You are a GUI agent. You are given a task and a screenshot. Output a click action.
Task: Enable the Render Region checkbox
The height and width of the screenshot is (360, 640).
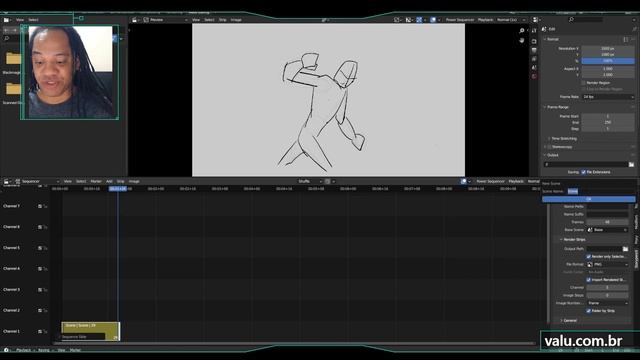click(x=583, y=82)
